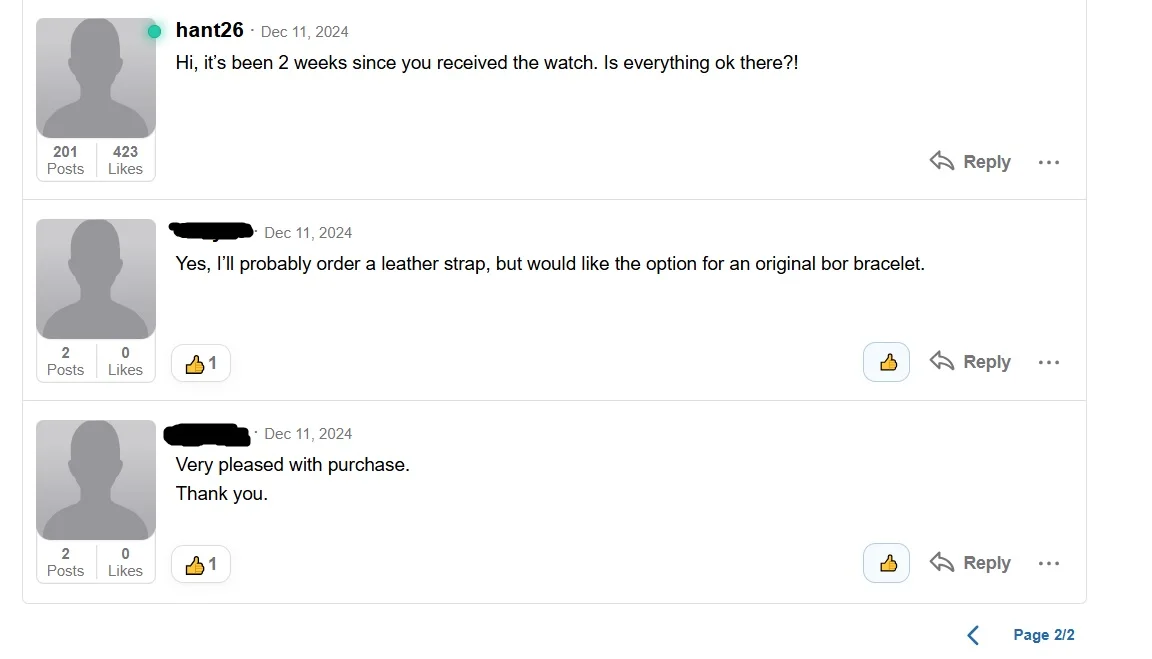Click Dec 11, 2024 timestamp on hant26's post

(304, 32)
